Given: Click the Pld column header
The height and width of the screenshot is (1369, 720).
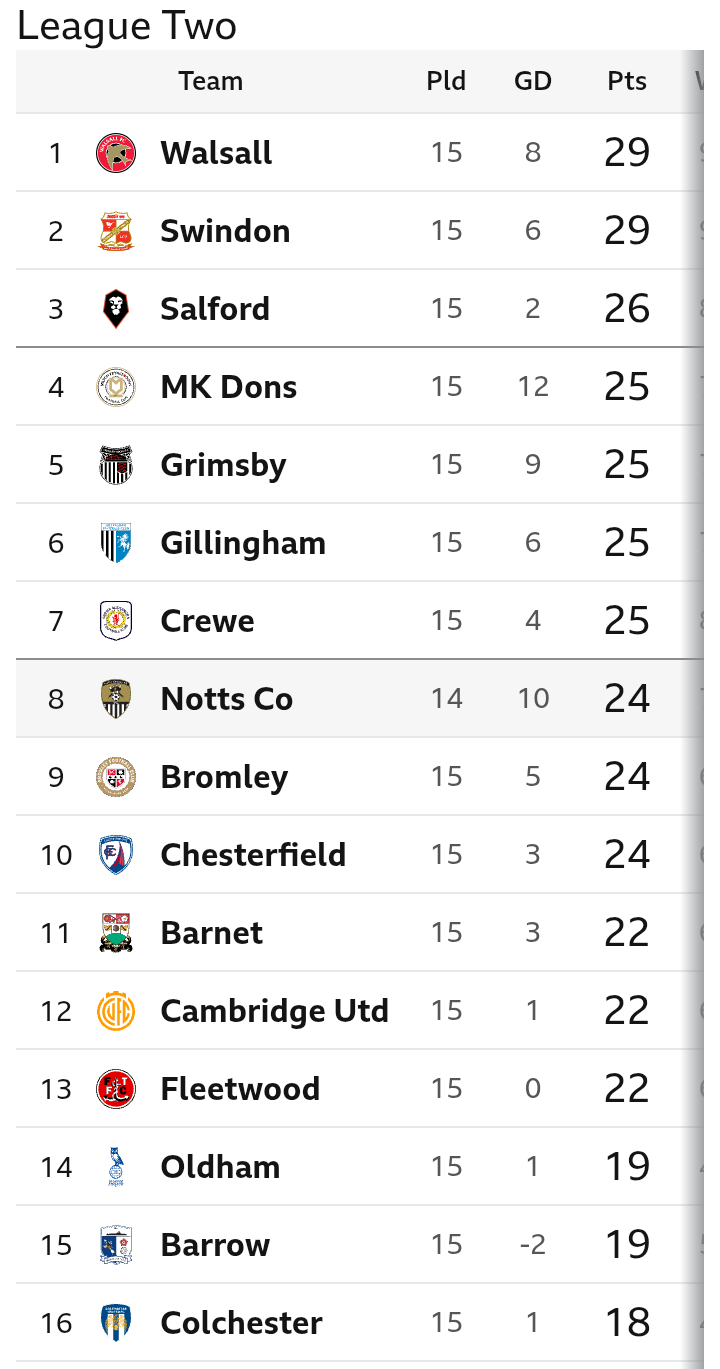Looking at the screenshot, I should pos(446,81).
